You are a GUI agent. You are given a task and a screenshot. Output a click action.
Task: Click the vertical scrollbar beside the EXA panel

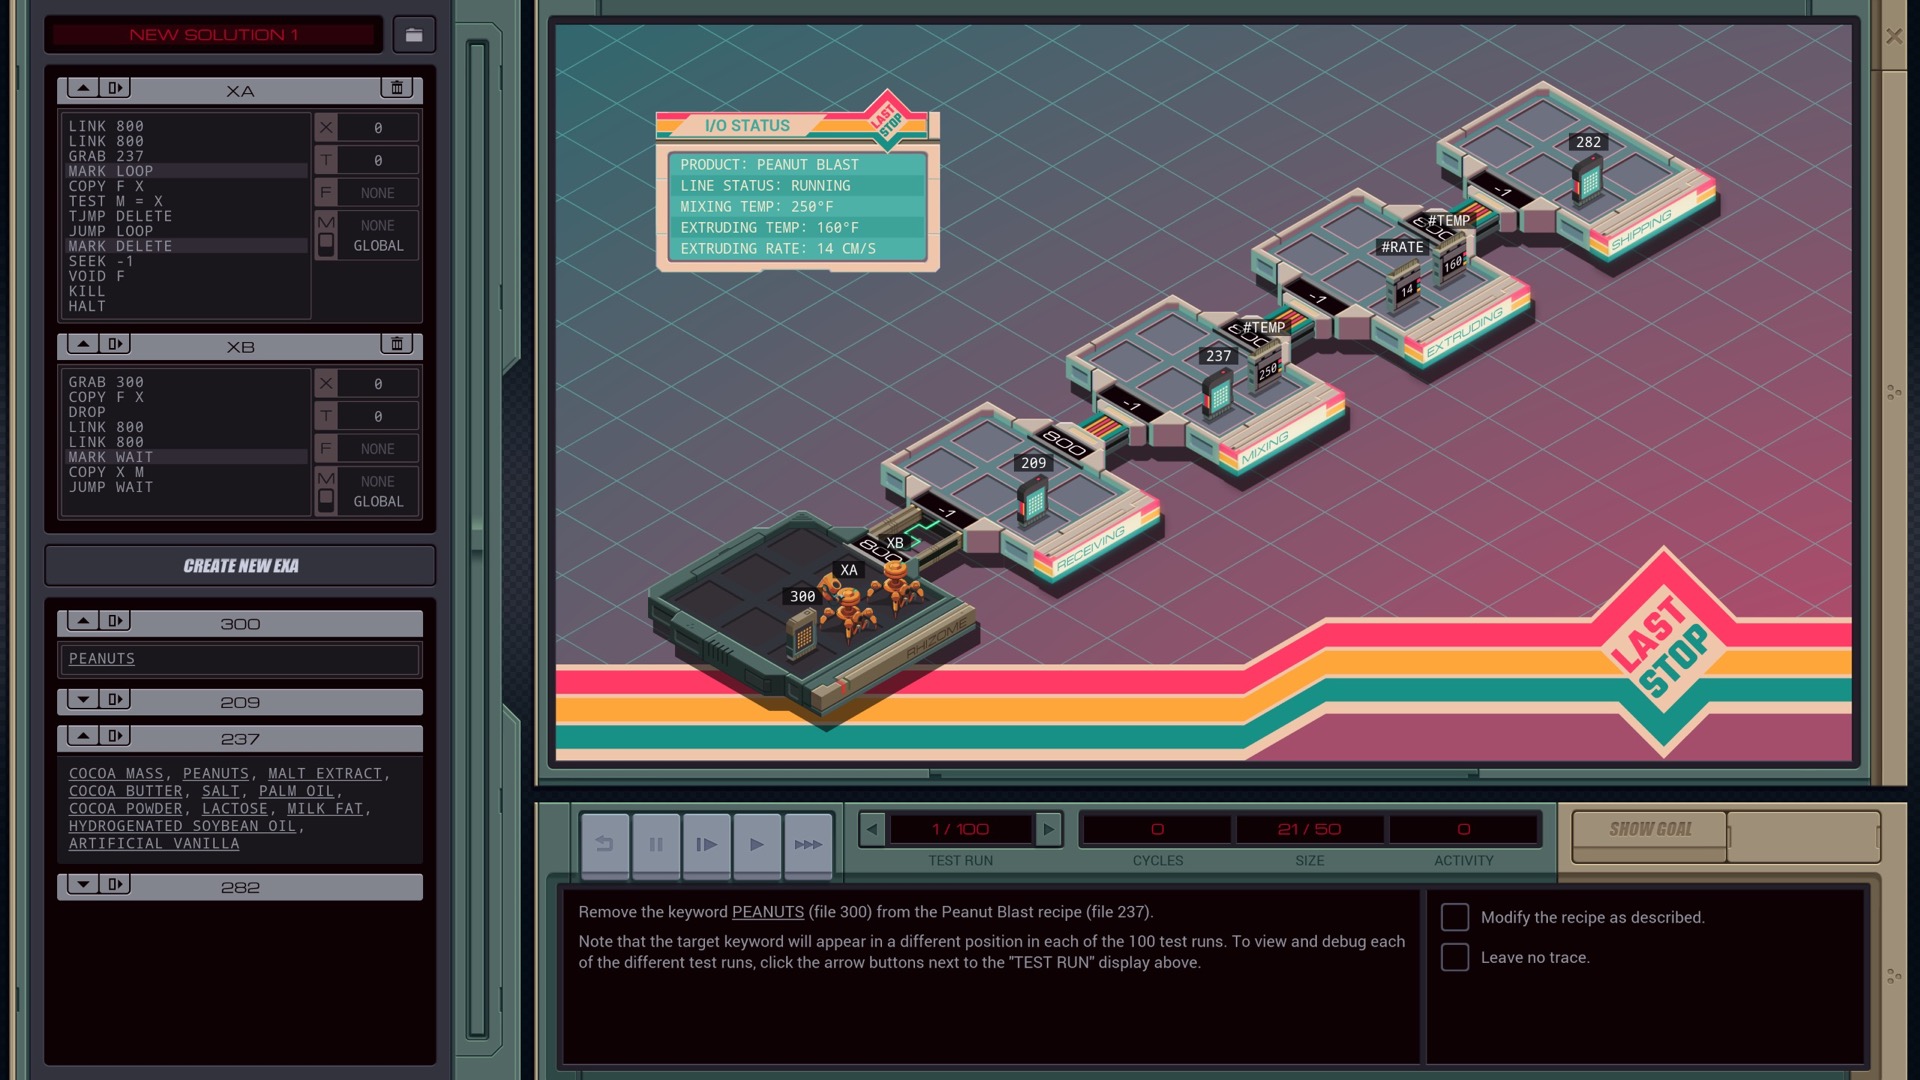tap(478, 540)
